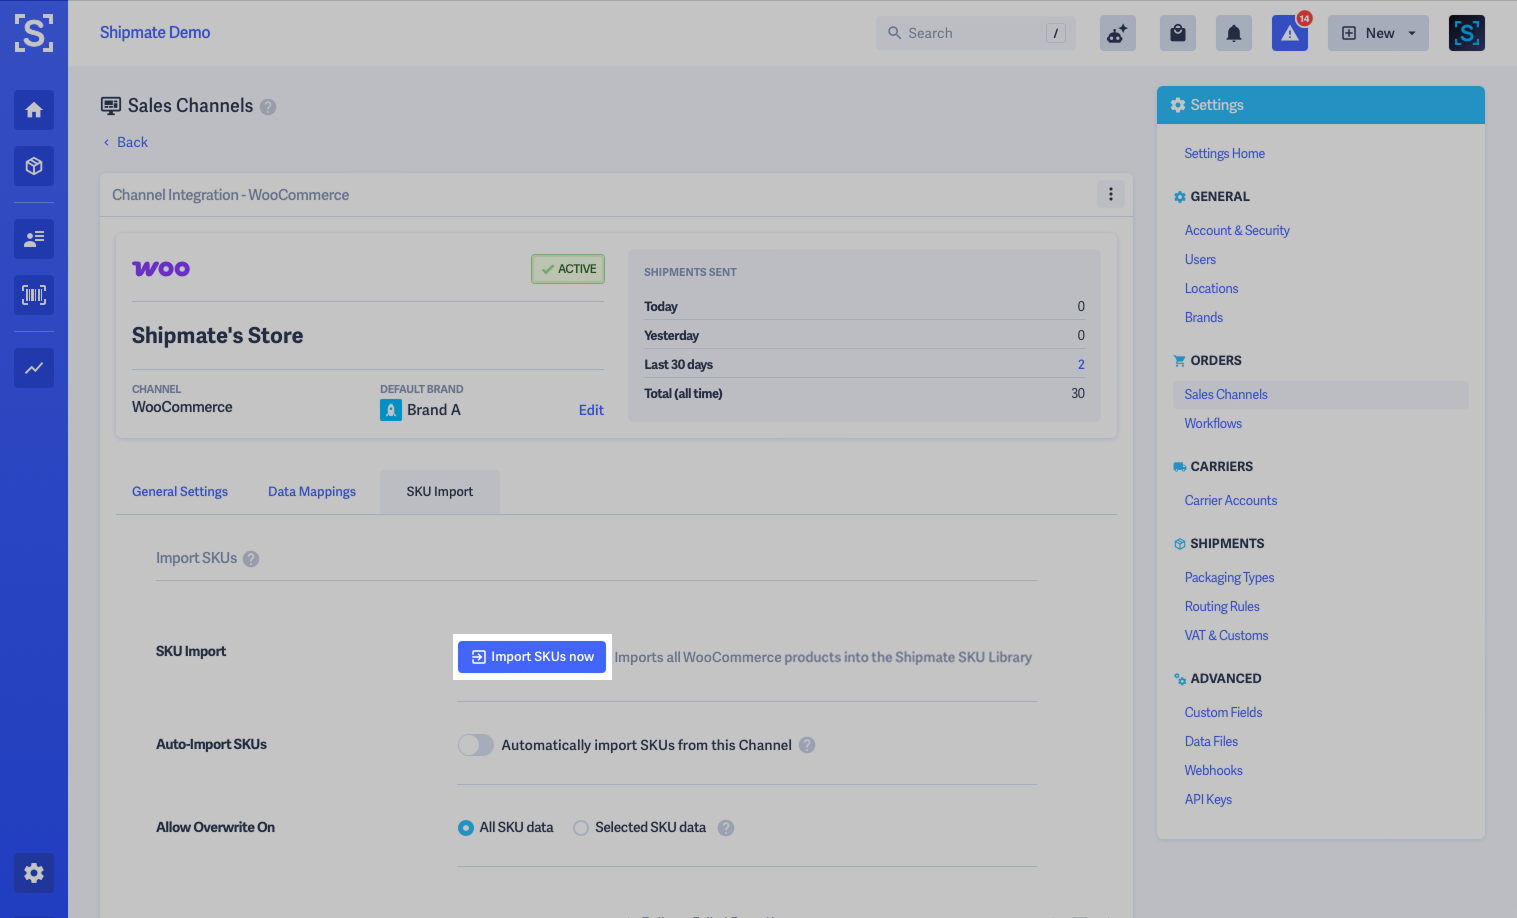Open settings gear at sidebar bottom
Image resolution: width=1517 pixels, height=918 pixels.
tap(34, 873)
